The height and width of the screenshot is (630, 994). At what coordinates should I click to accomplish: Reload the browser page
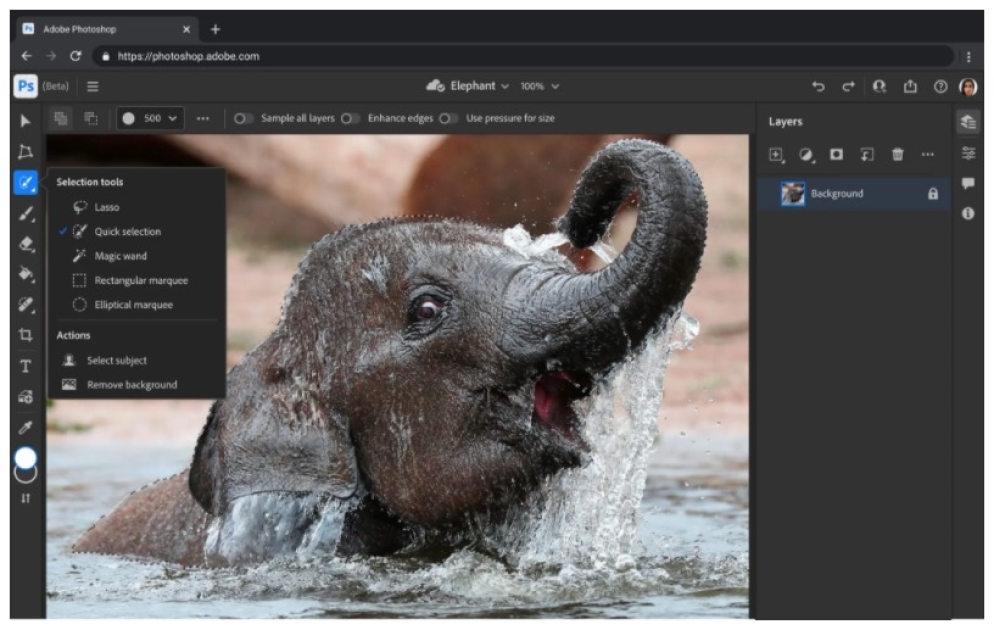(75, 56)
